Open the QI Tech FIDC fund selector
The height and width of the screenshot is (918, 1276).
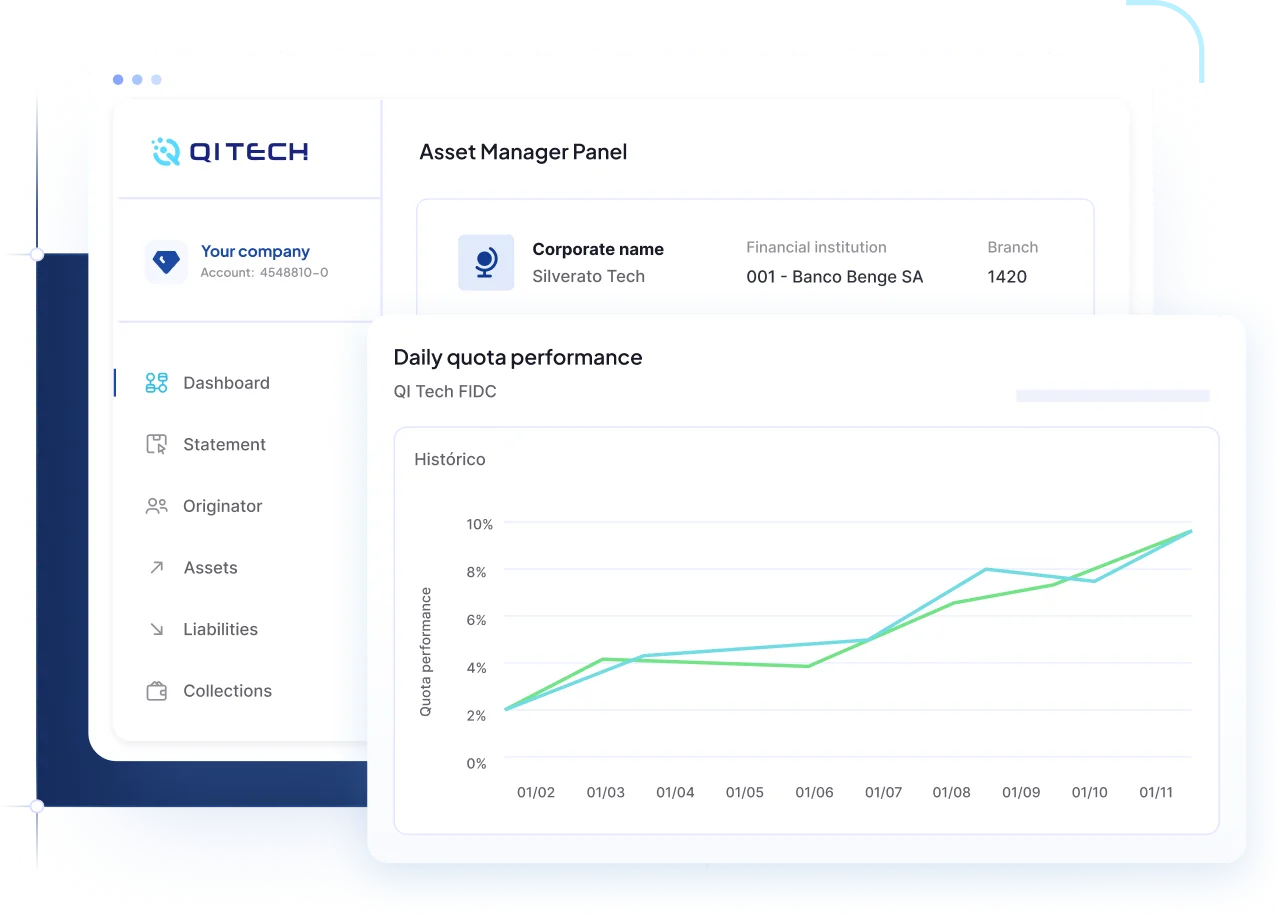(445, 391)
